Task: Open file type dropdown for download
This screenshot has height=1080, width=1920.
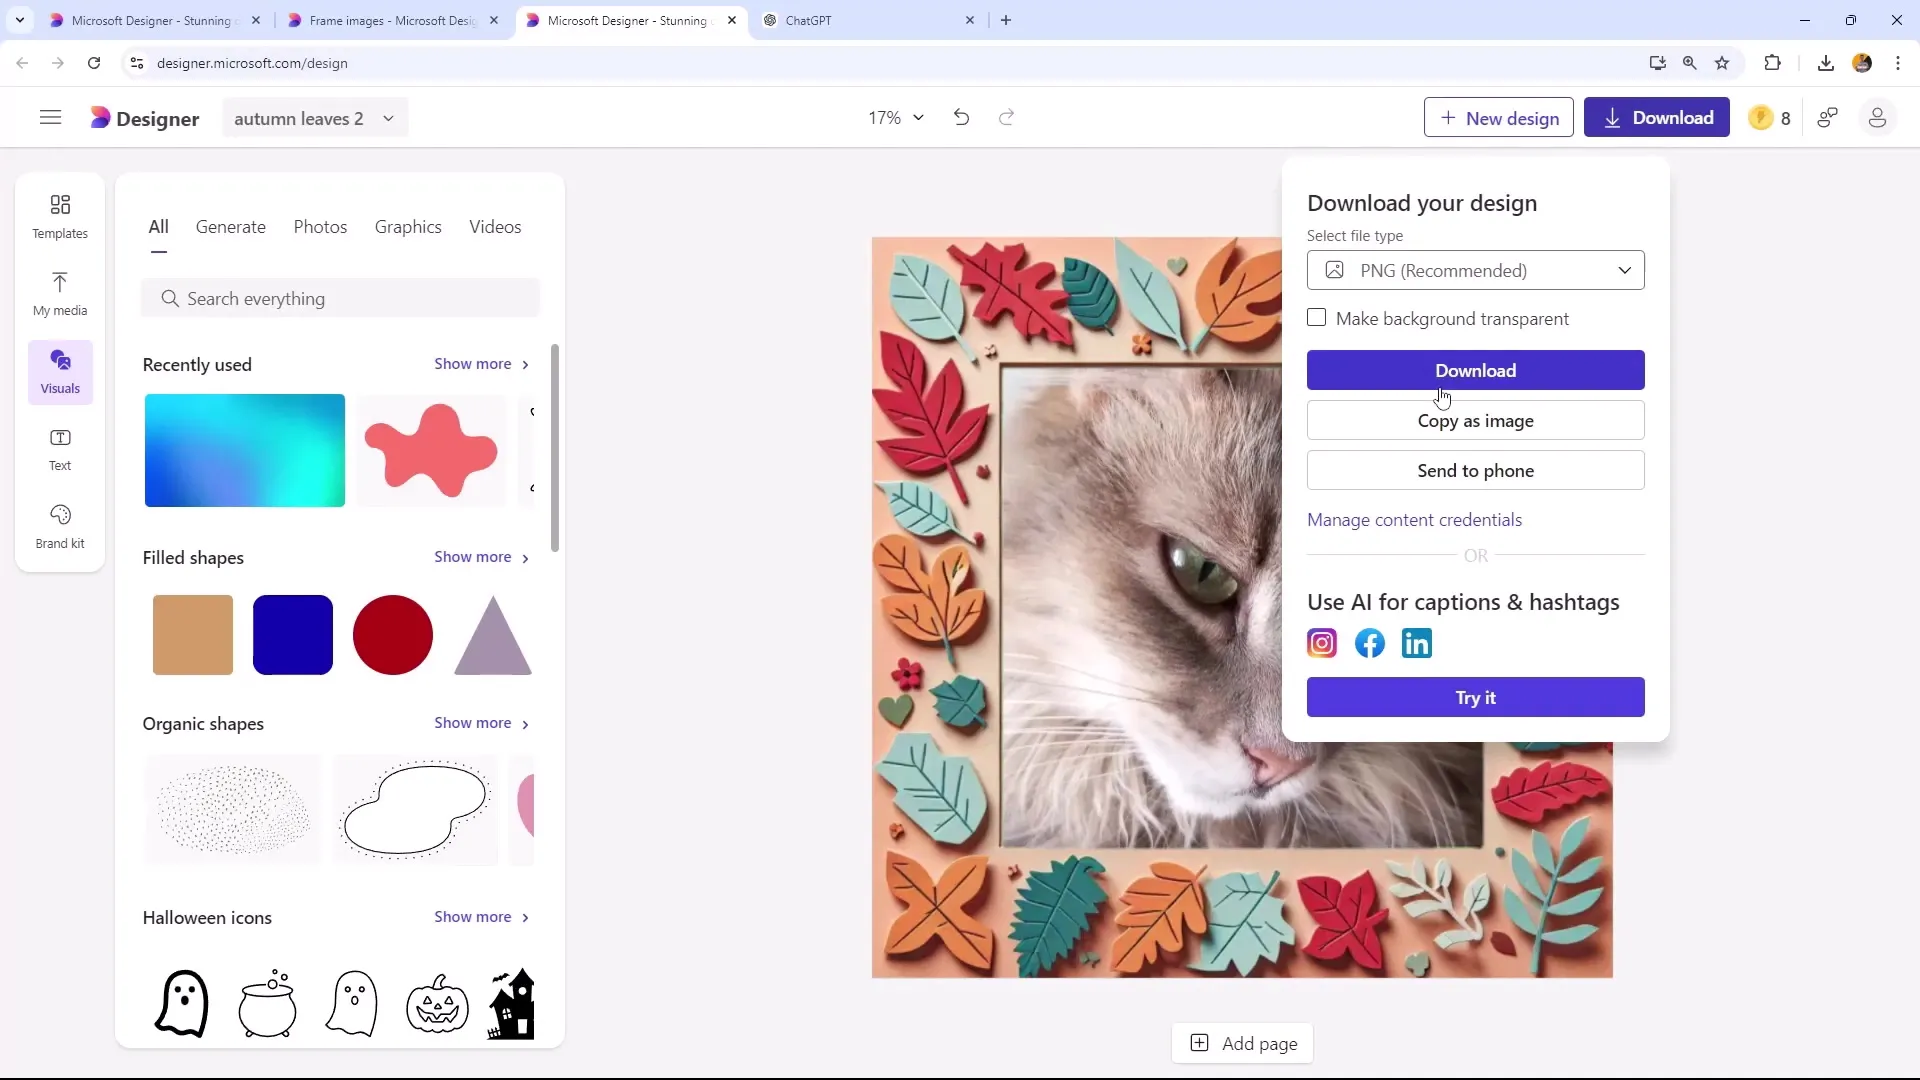Action: (x=1477, y=270)
